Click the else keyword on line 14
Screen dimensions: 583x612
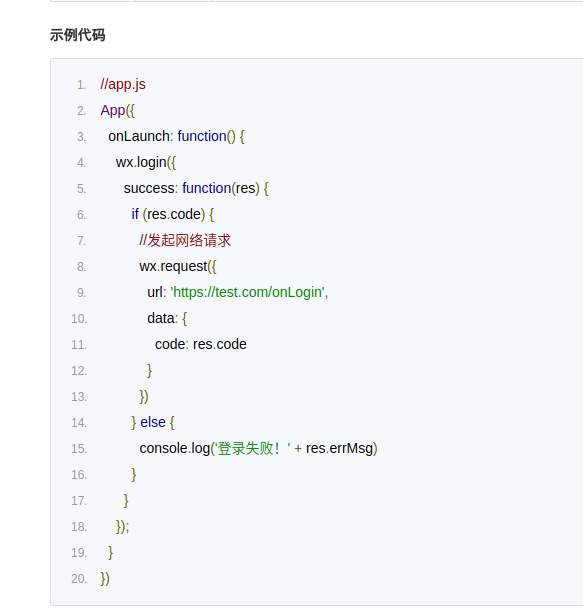153,422
